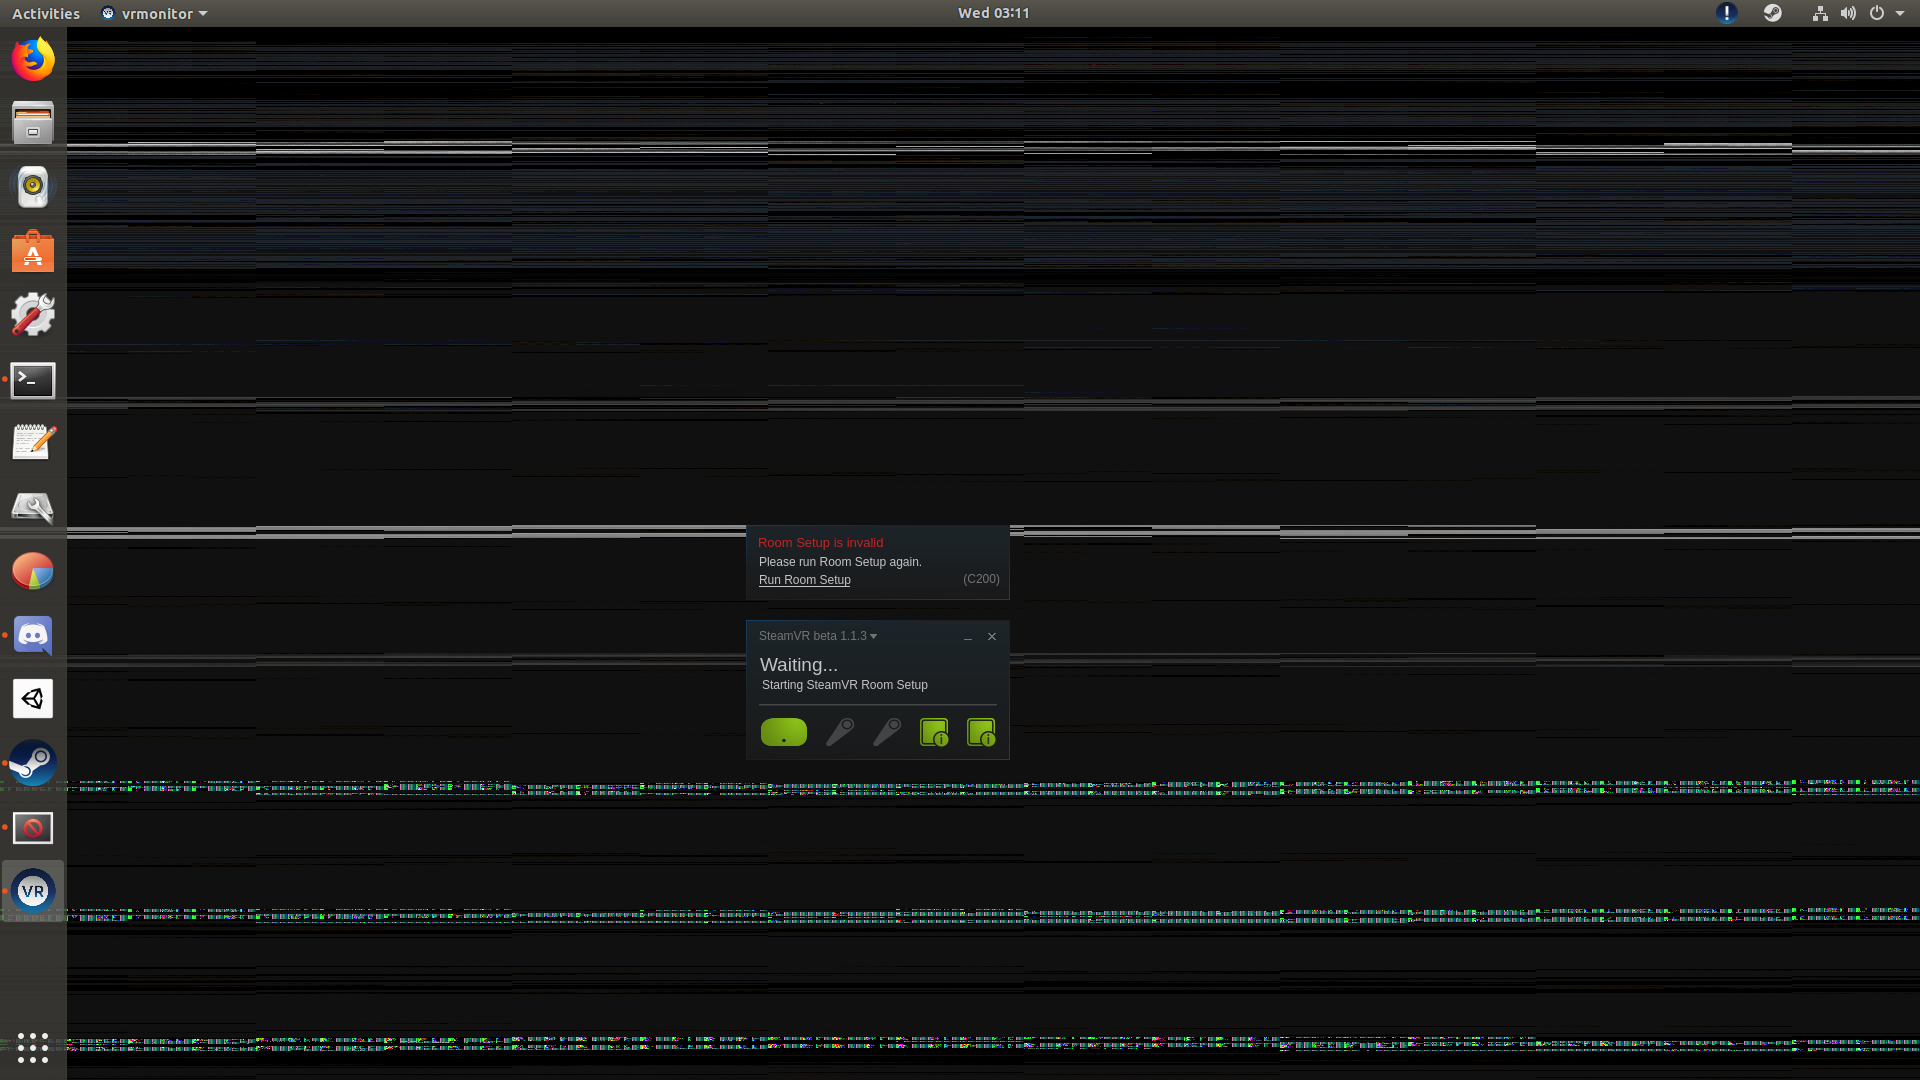
Task: Switch to Discord in the dock
Action: tap(33, 635)
